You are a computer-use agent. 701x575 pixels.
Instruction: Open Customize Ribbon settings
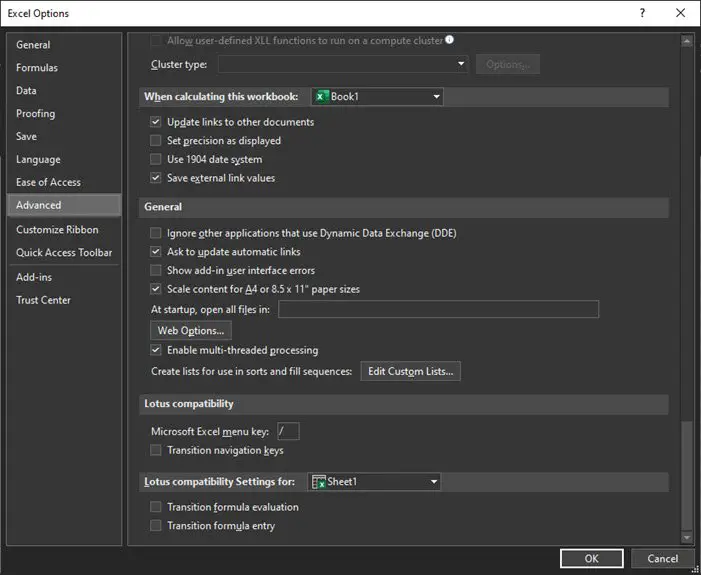click(64, 230)
